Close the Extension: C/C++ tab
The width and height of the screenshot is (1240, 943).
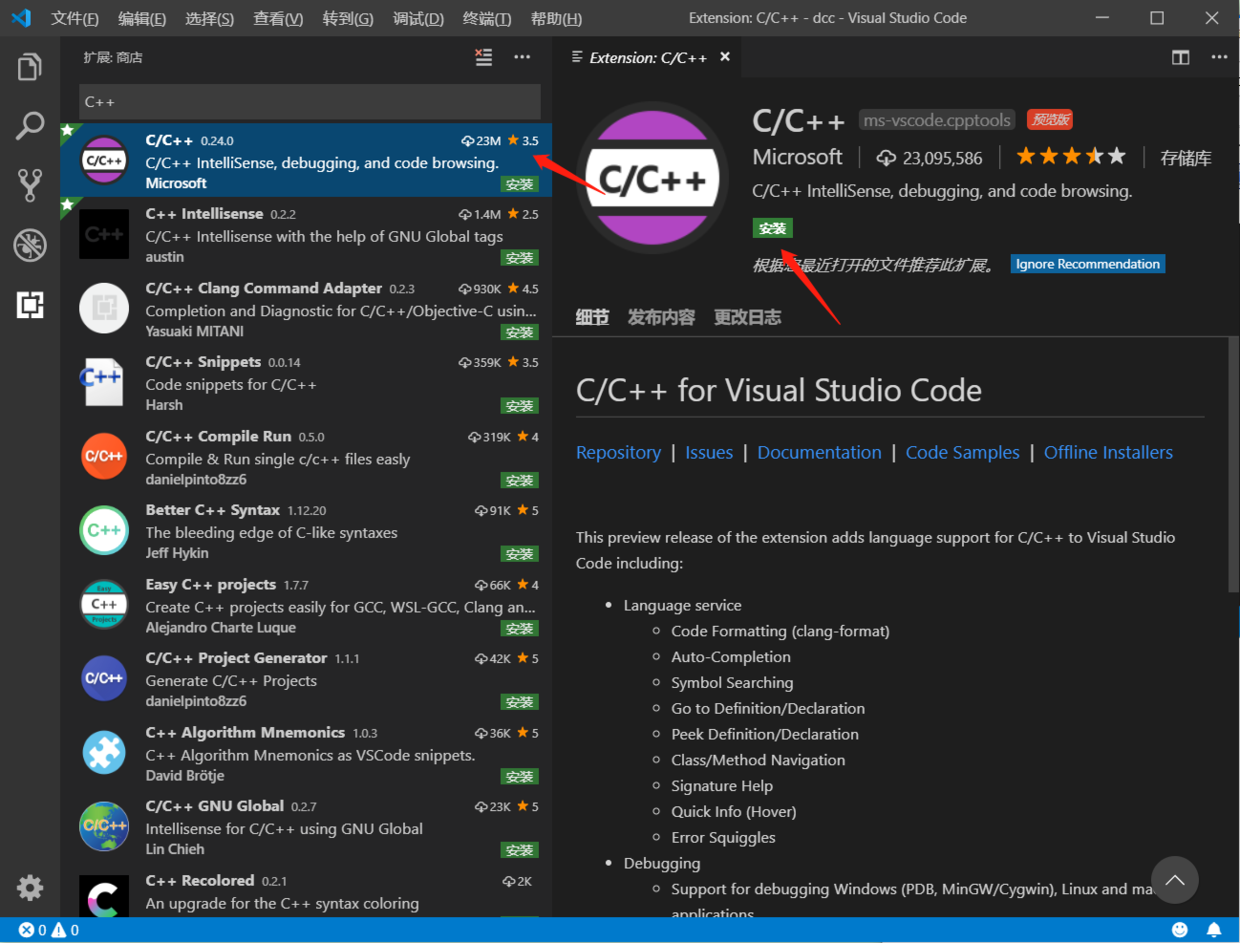pyautogui.click(x=725, y=57)
